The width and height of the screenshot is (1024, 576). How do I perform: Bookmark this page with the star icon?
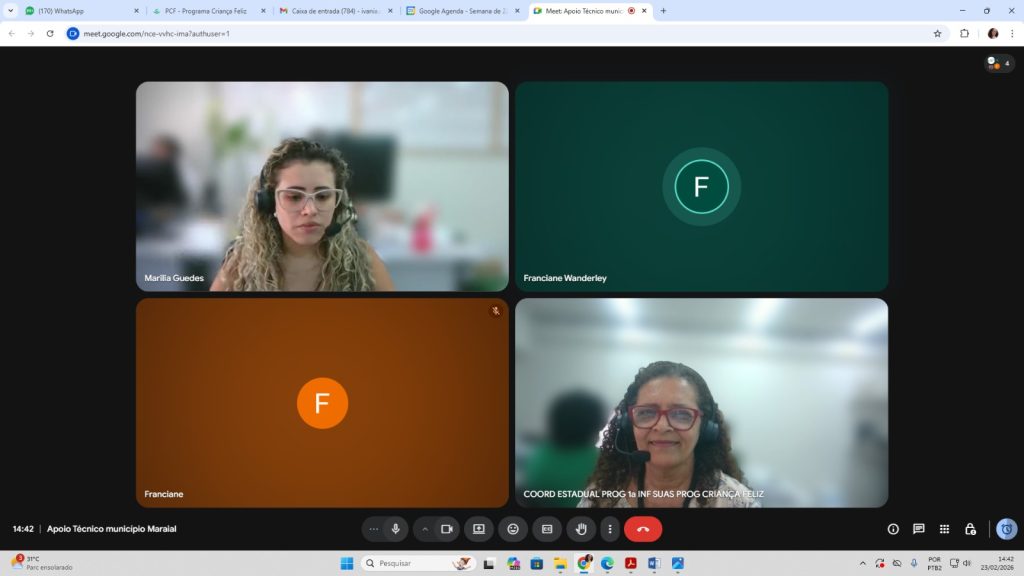[x=937, y=33]
